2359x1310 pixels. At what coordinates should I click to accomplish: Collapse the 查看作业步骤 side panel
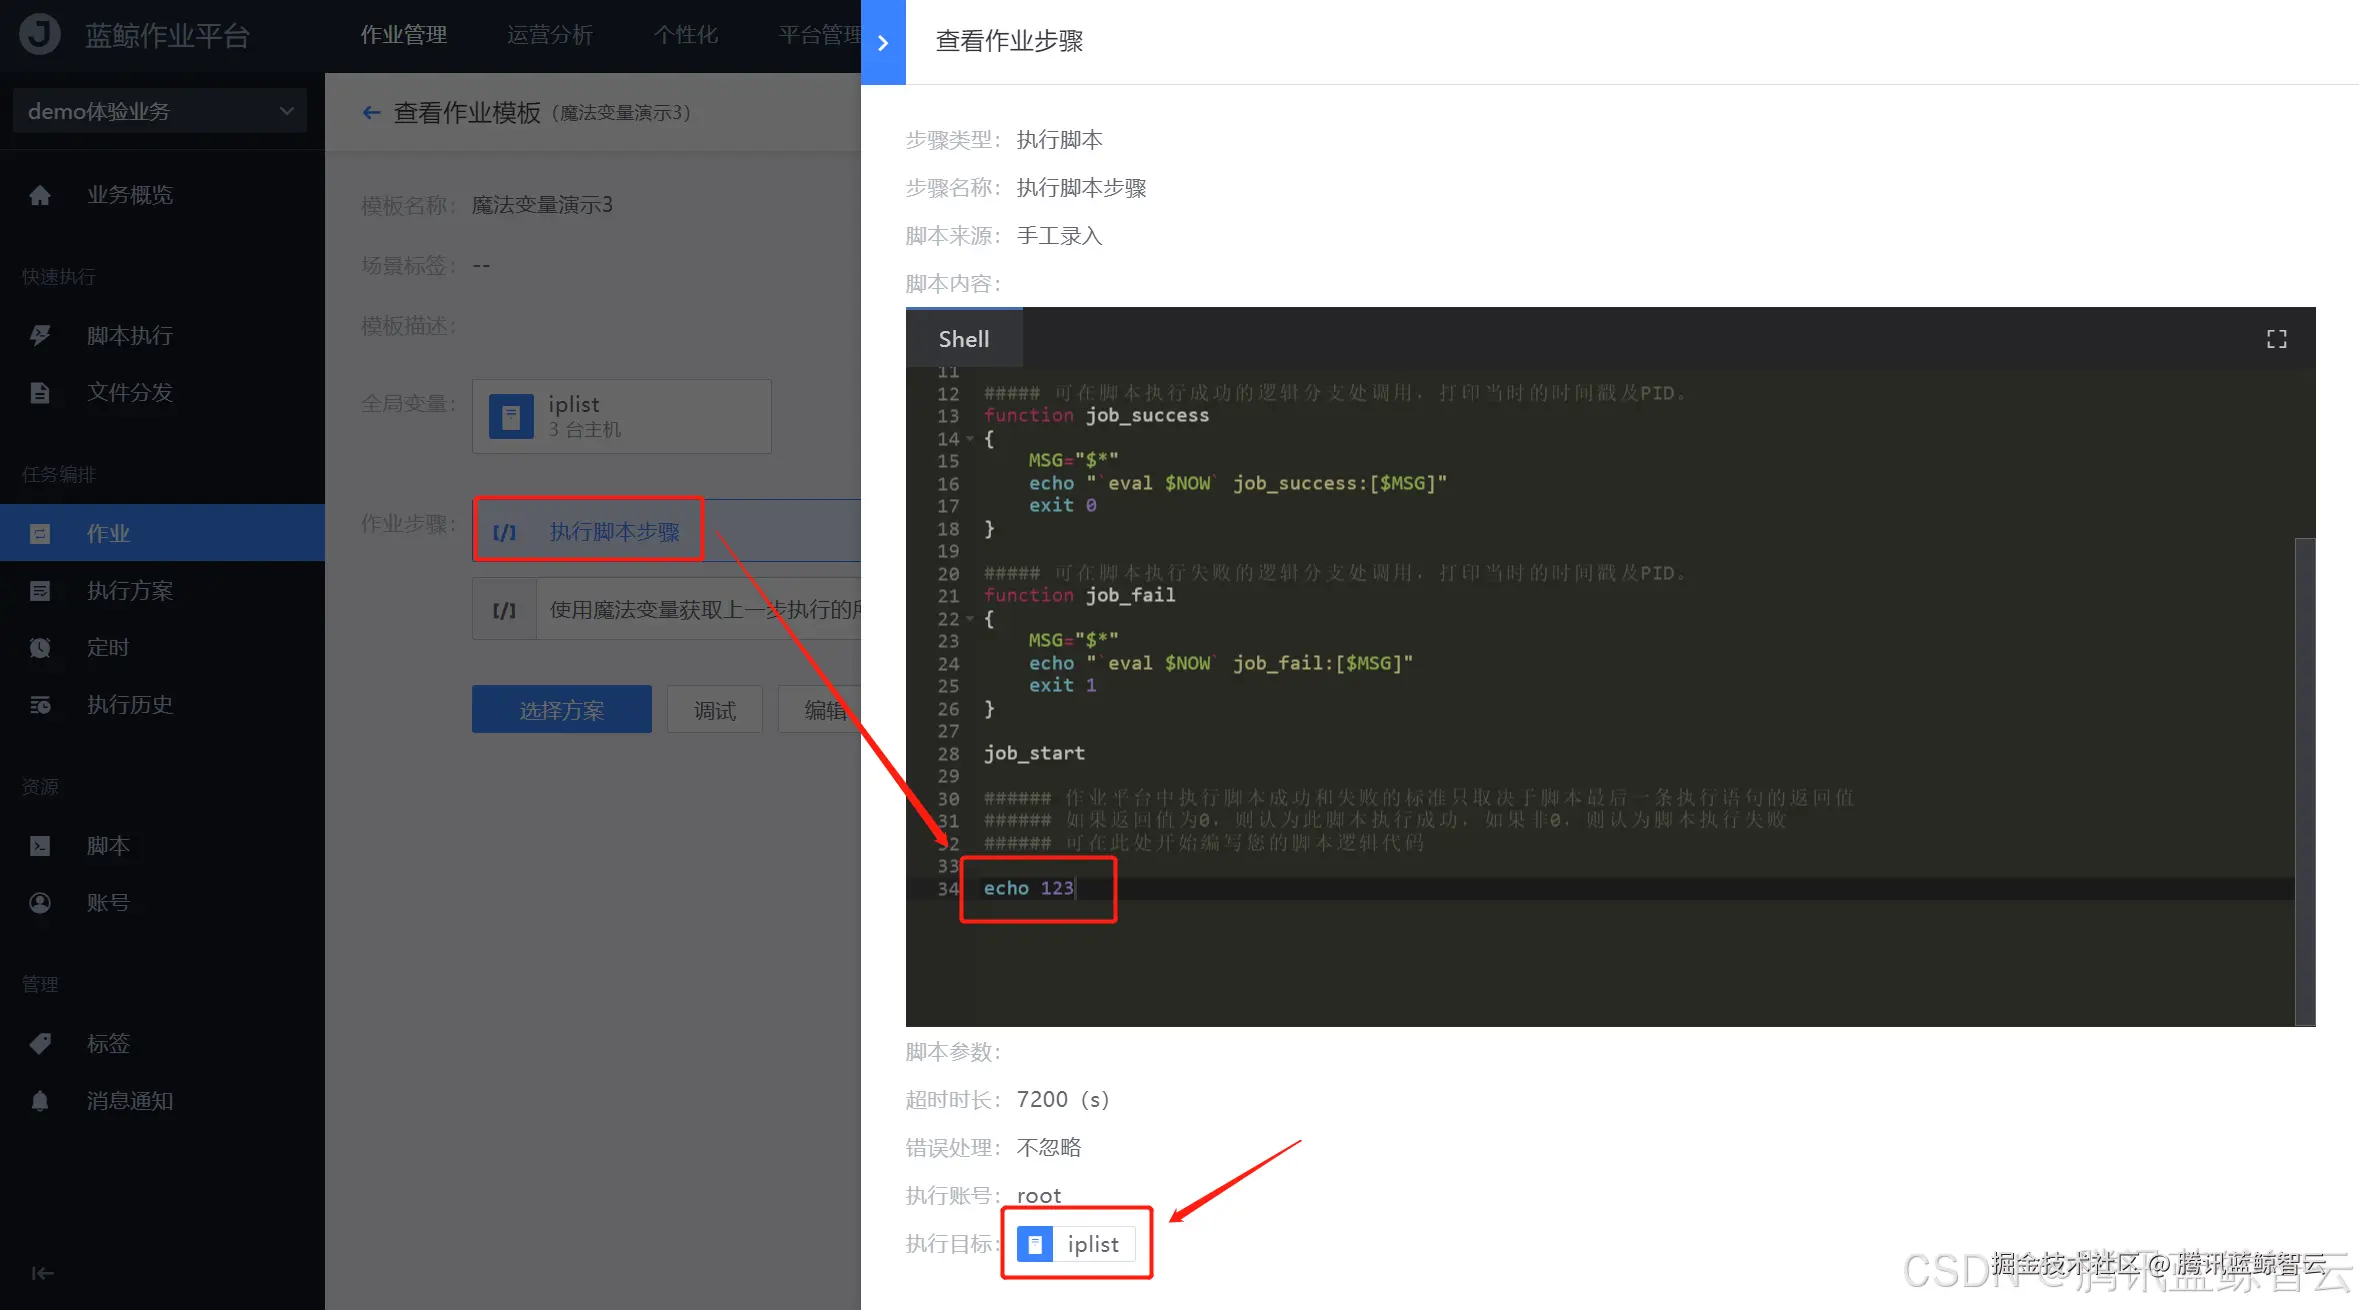pos(883,43)
